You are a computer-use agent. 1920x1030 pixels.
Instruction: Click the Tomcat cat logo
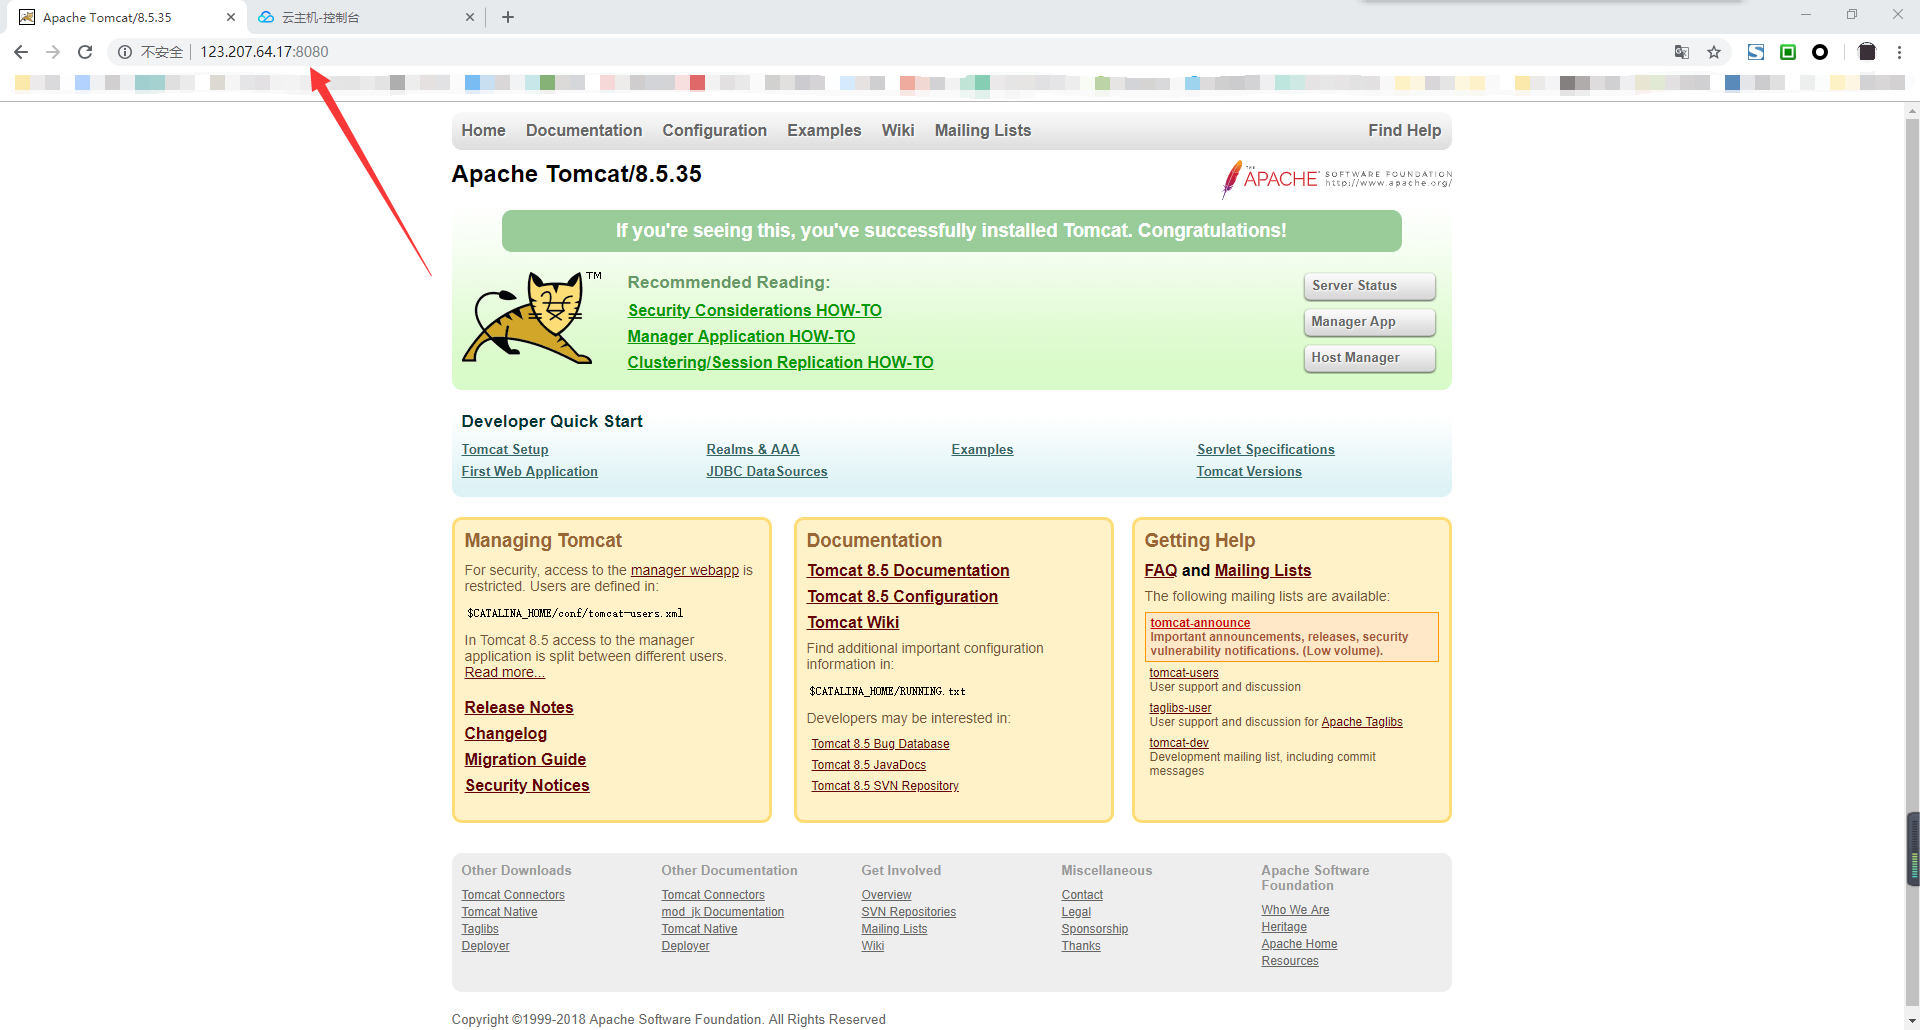click(530, 317)
